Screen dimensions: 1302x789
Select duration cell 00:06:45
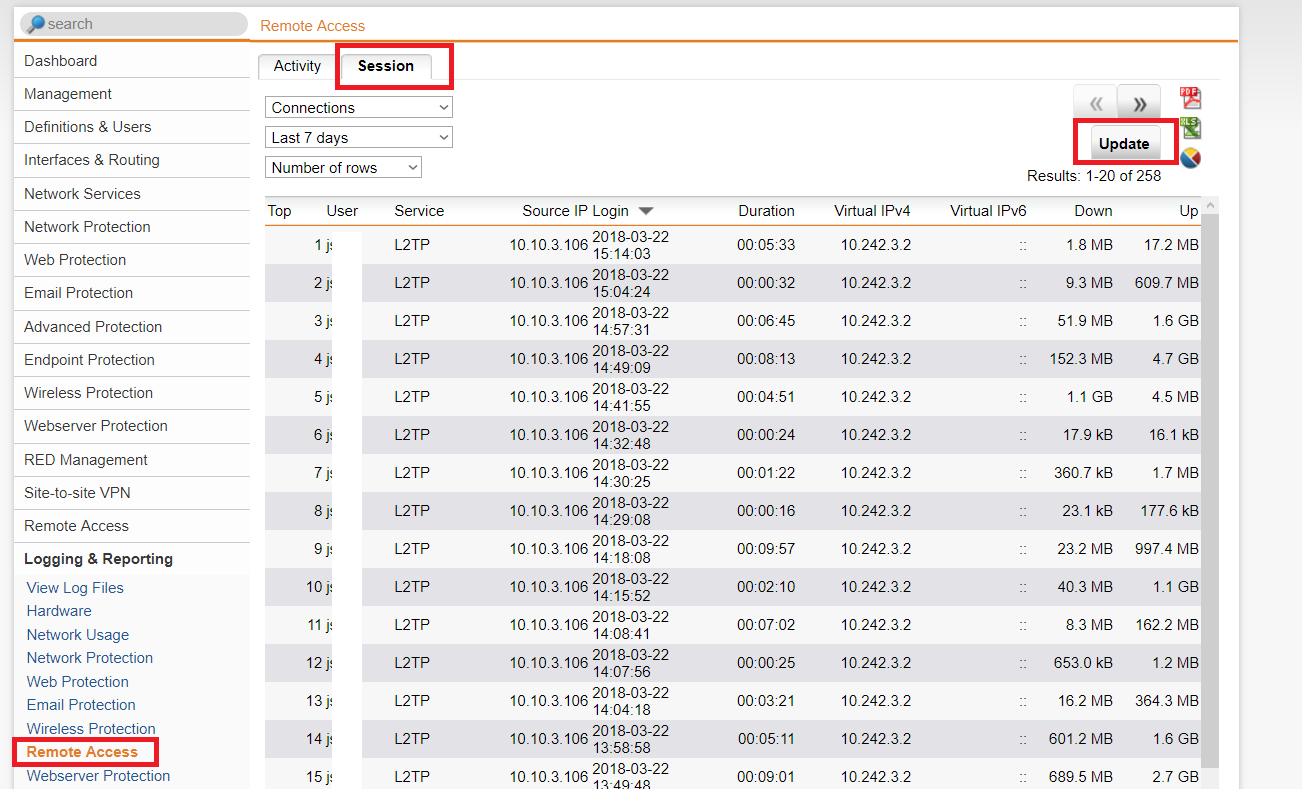766,321
